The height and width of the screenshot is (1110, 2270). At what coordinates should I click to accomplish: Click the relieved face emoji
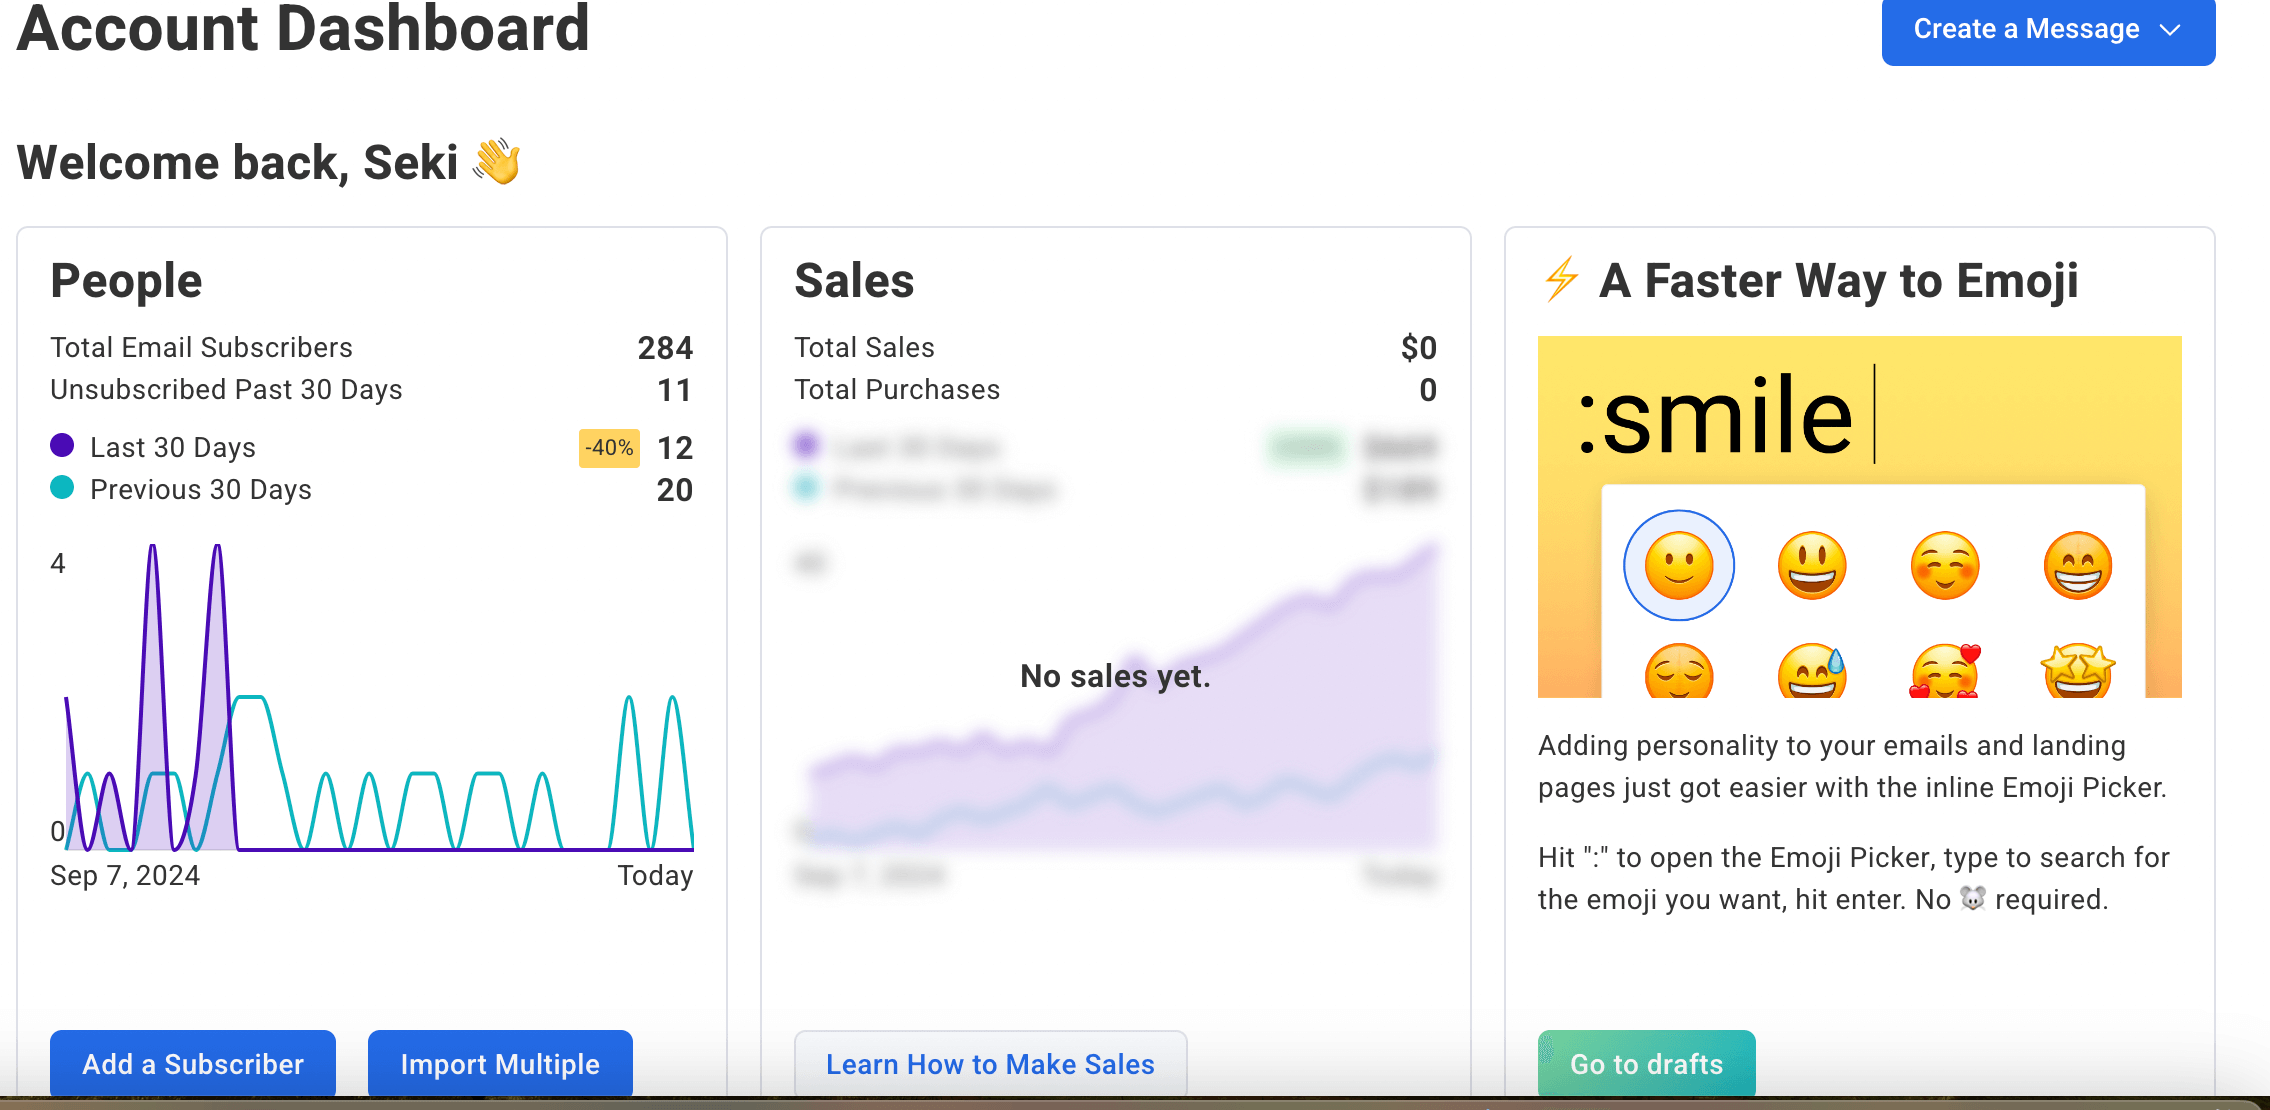point(1678,672)
